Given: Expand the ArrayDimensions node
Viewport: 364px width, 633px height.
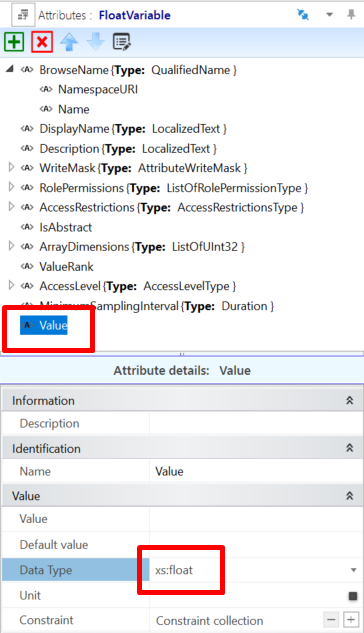Looking at the screenshot, I should click(x=11, y=246).
